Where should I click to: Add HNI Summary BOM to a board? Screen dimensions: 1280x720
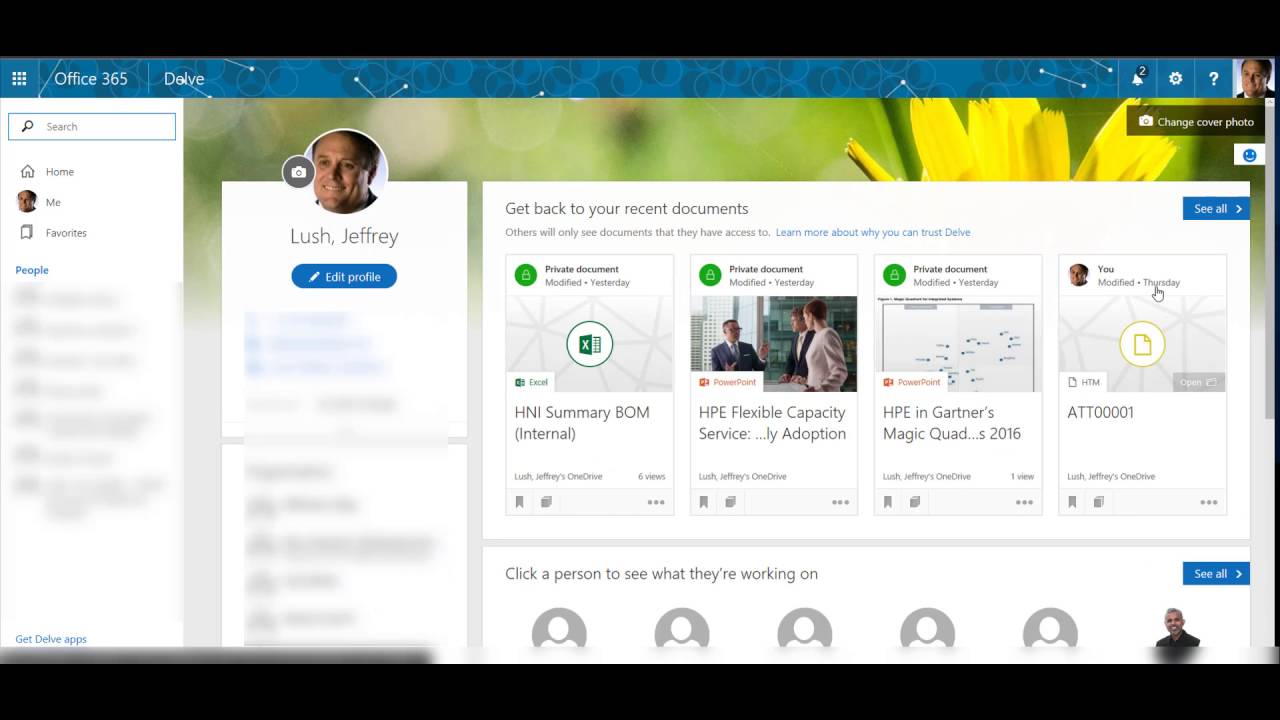click(546, 502)
